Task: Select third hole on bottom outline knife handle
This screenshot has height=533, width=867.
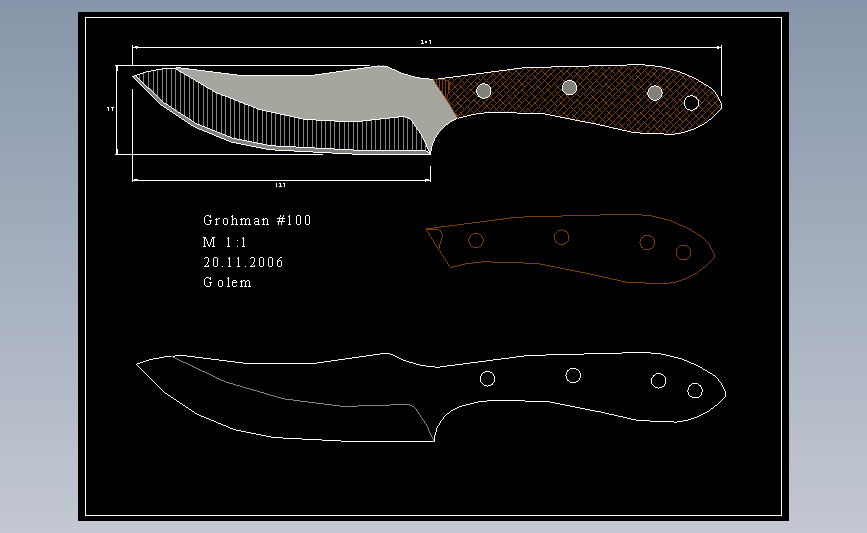Action: pyautogui.click(x=658, y=381)
